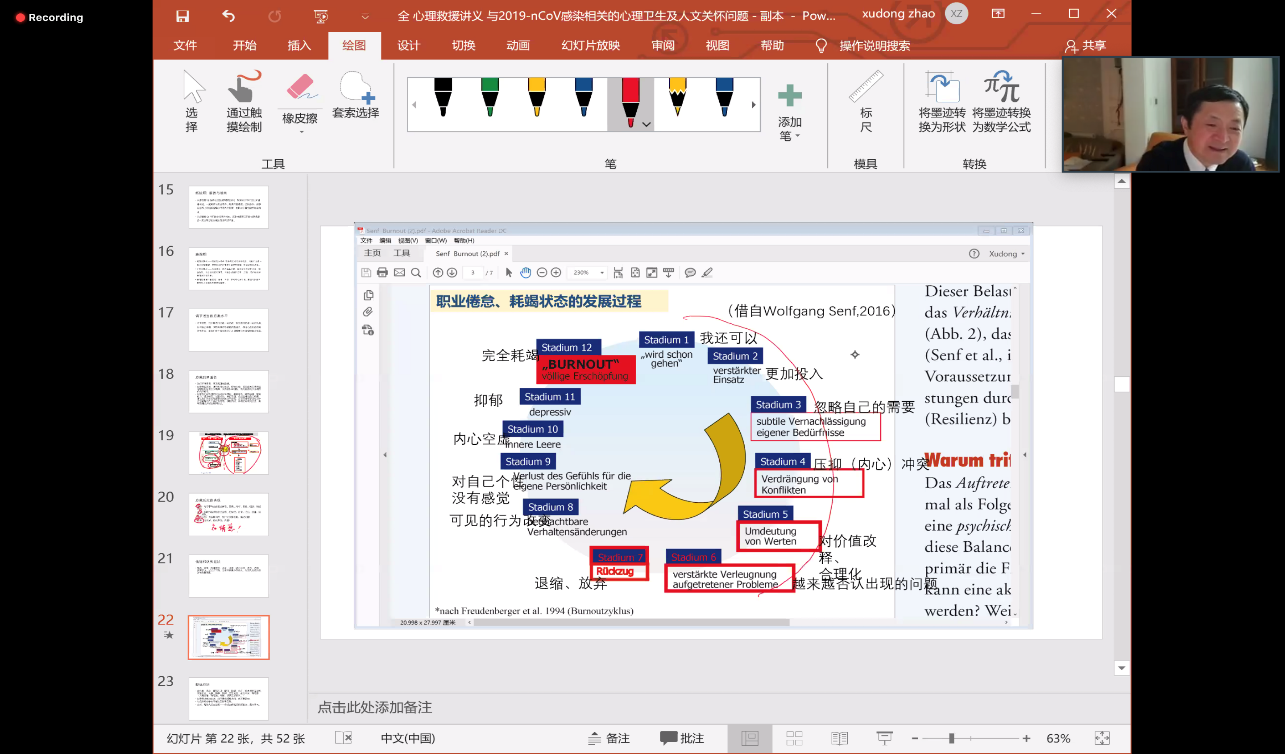1285x754 pixels.
Task: Switch to the Slide Show (幻灯片放映) tab
Action: [x=590, y=45]
